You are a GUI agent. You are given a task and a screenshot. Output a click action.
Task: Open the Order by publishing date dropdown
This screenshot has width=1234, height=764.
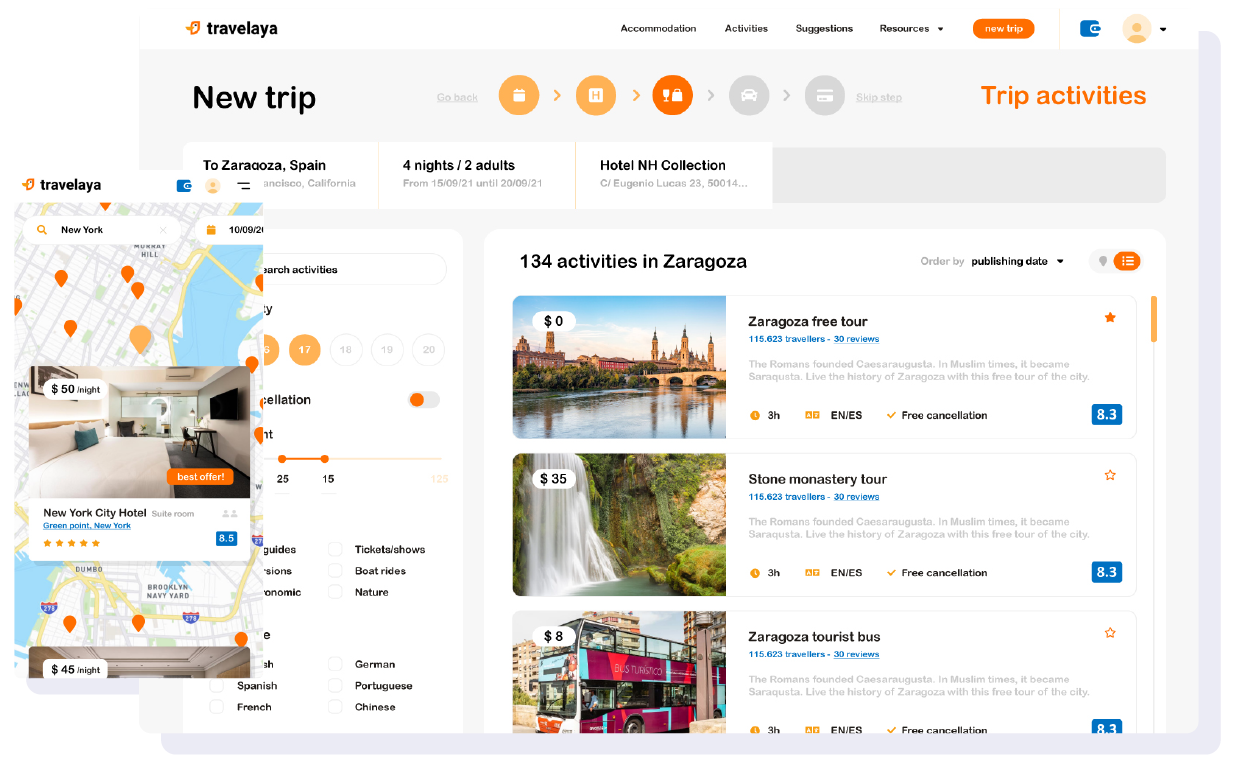coord(1017,262)
